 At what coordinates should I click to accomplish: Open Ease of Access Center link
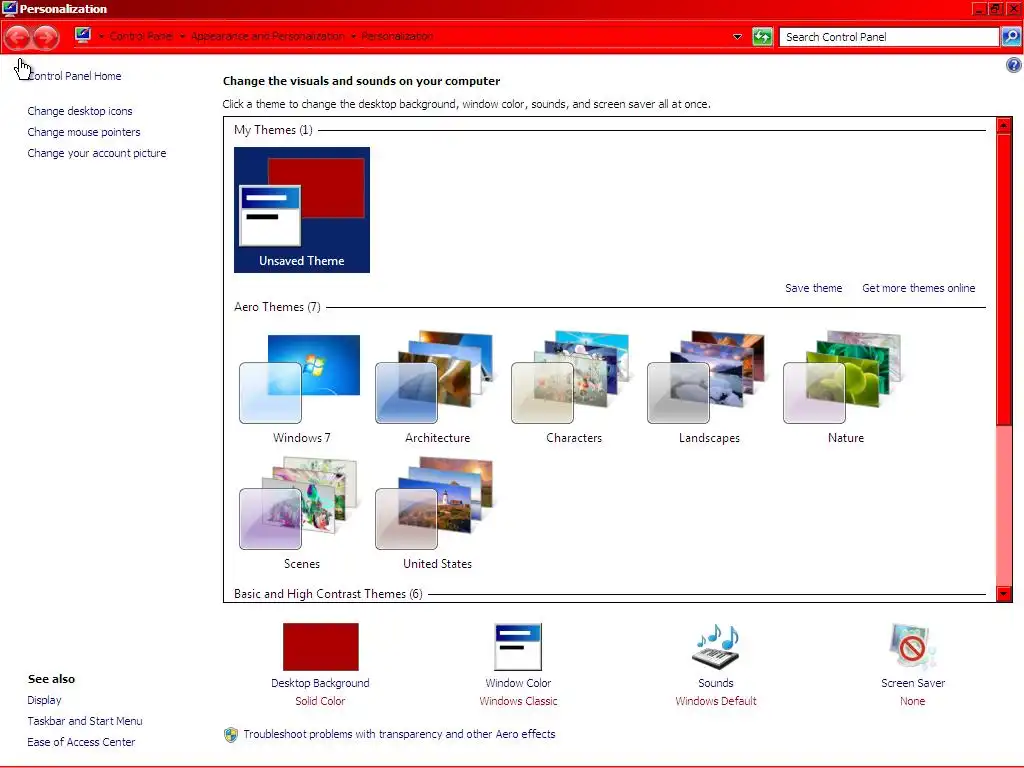[x=81, y=742]
